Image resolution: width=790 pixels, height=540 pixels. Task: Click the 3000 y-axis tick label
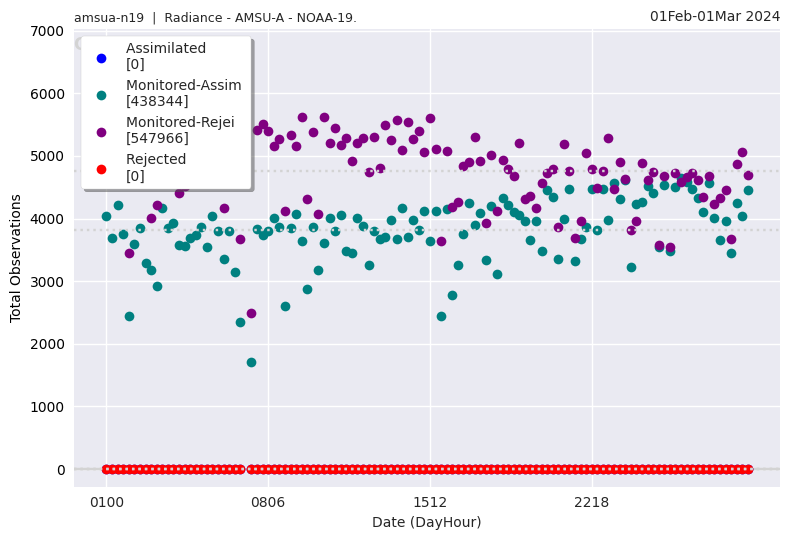47,282
